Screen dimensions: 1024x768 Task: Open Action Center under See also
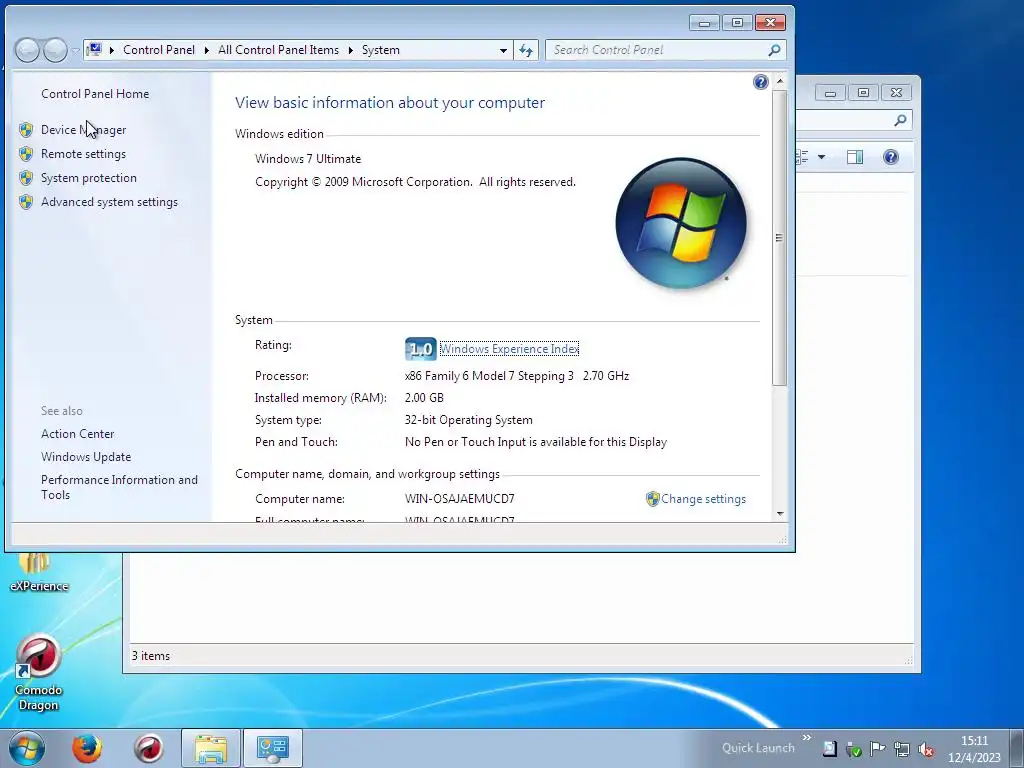77,434
